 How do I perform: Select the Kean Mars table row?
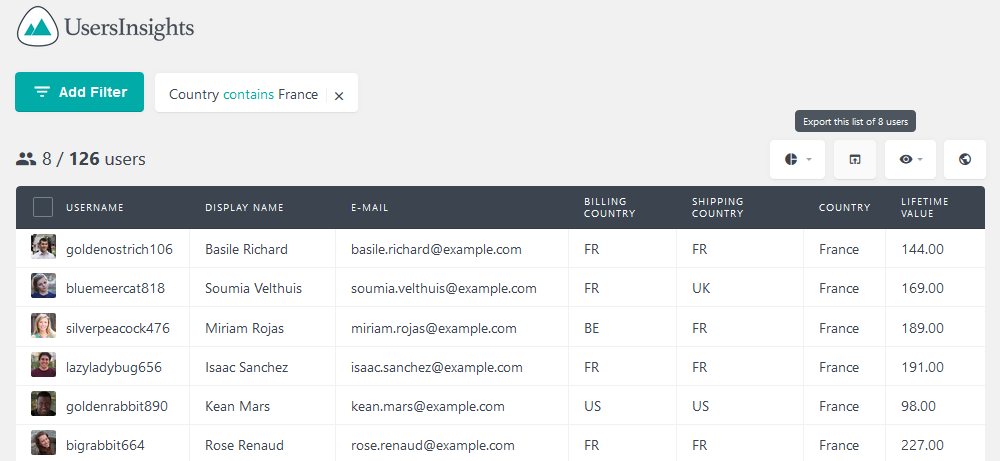(500, 406)
